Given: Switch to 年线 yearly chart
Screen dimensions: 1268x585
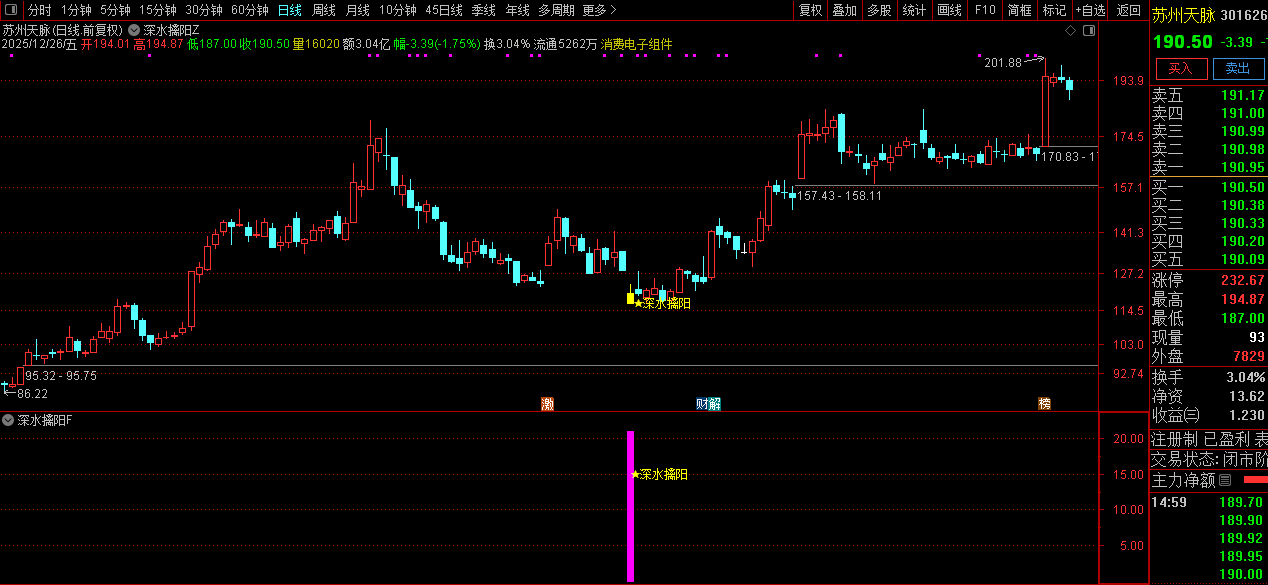Looking at the screenshot, I should click(x=518, y=10).
